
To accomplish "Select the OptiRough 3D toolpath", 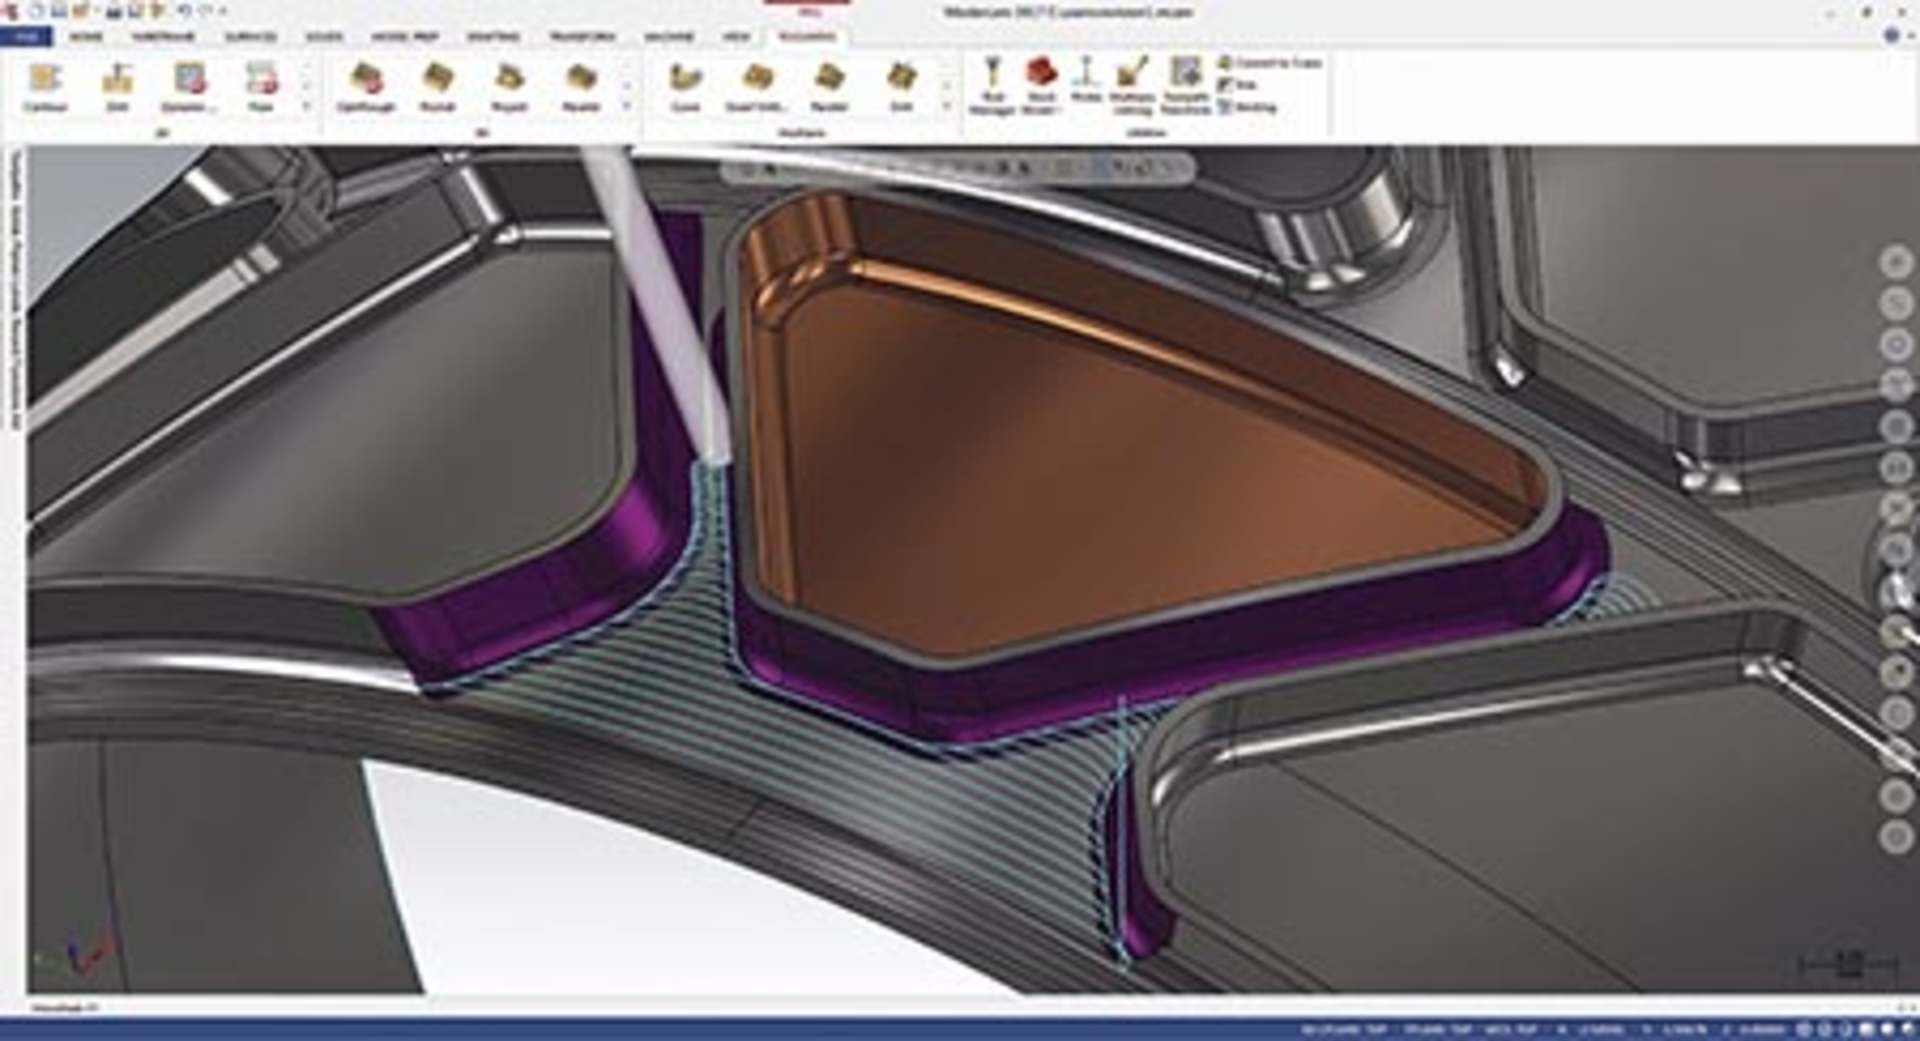I will (x=368, y=85).
